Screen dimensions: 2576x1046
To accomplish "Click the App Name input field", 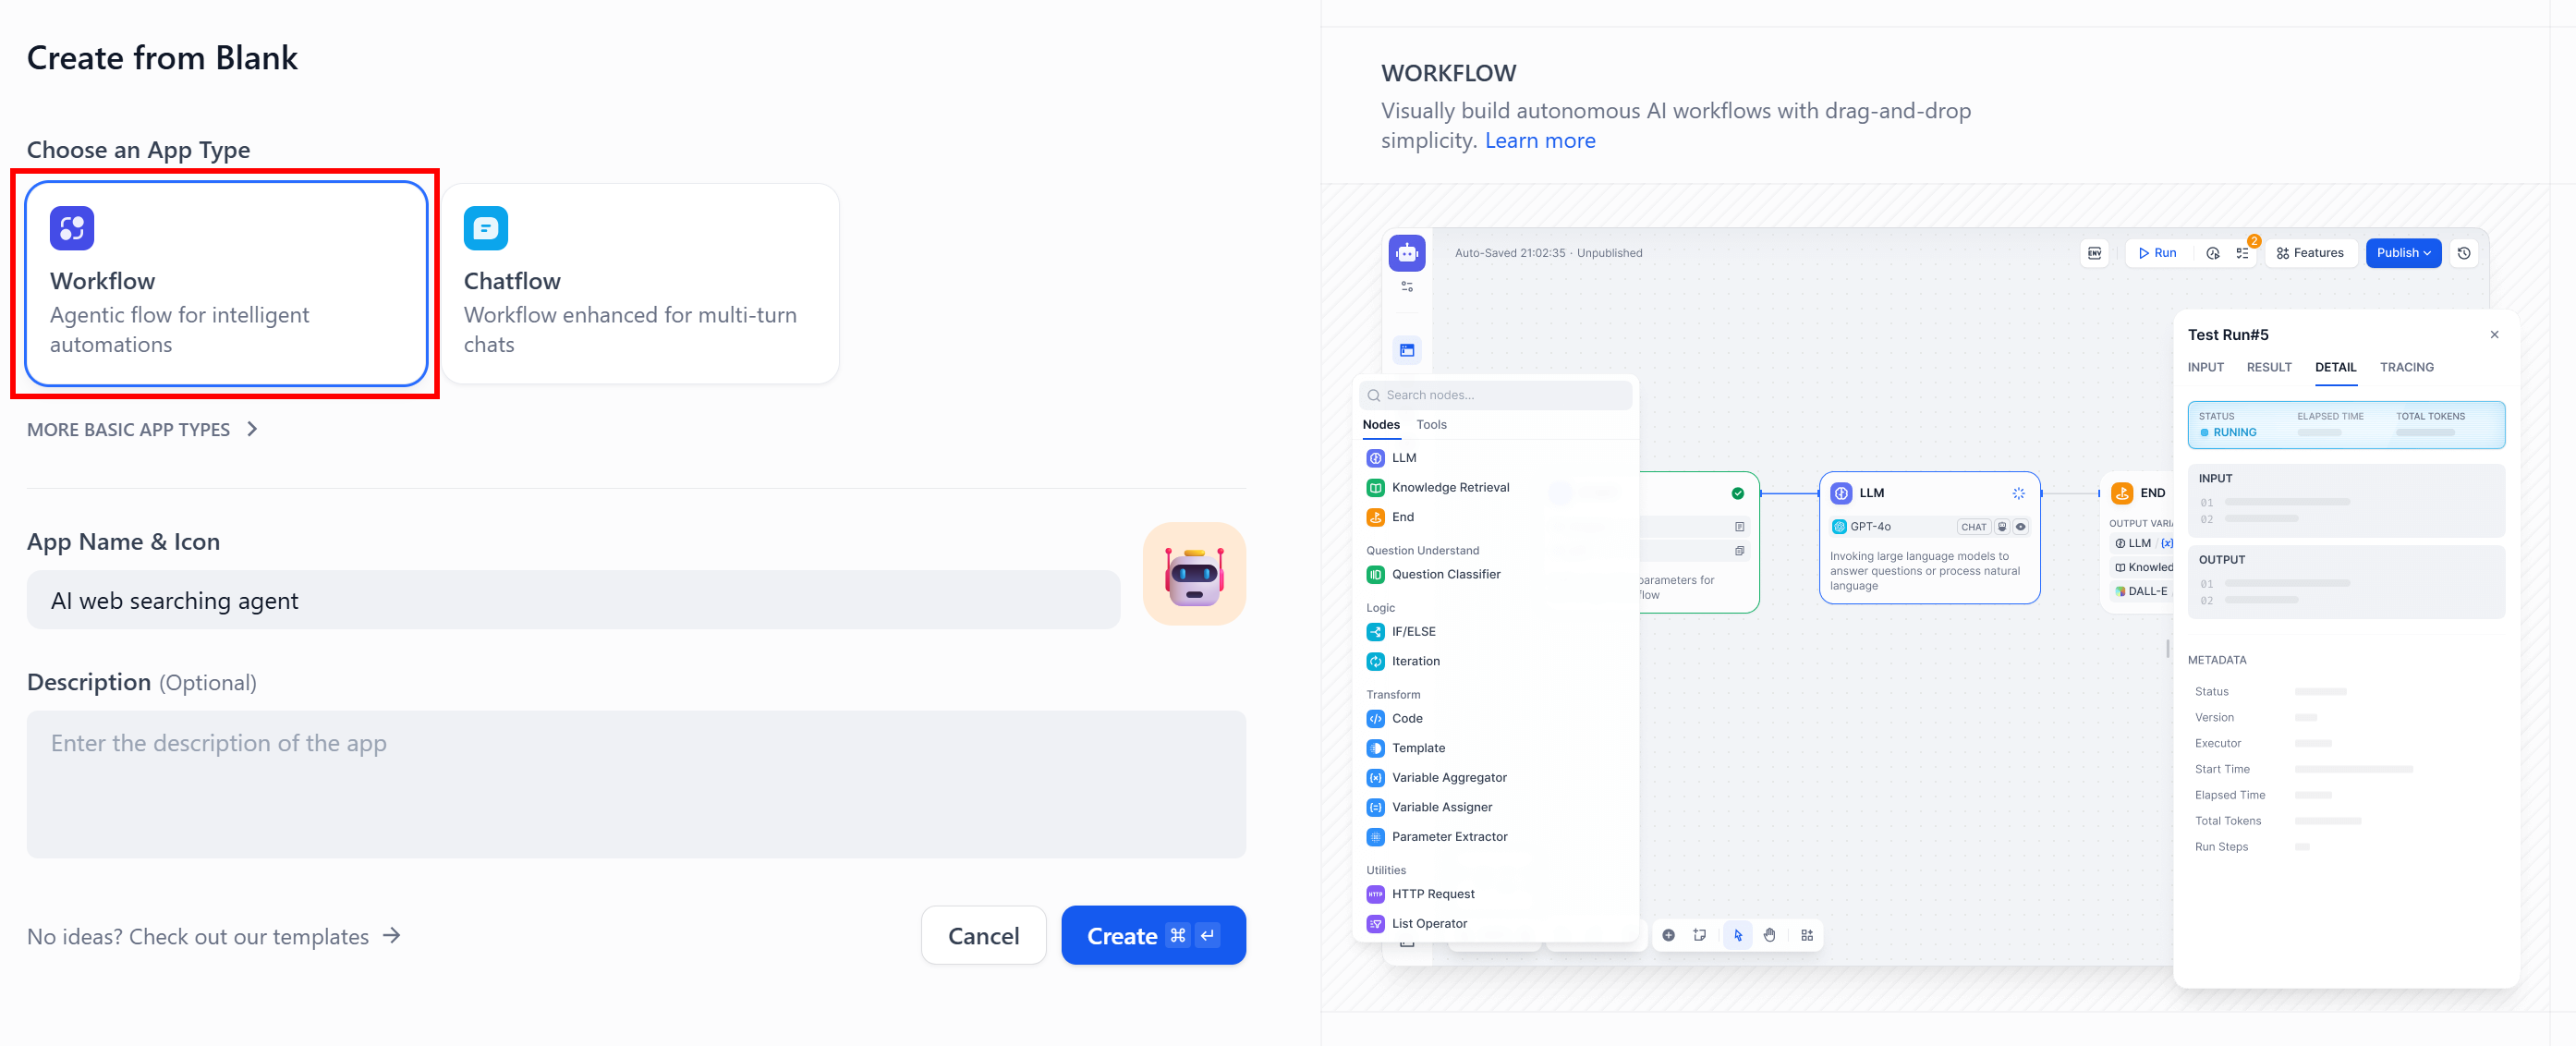I will (573, 600).
